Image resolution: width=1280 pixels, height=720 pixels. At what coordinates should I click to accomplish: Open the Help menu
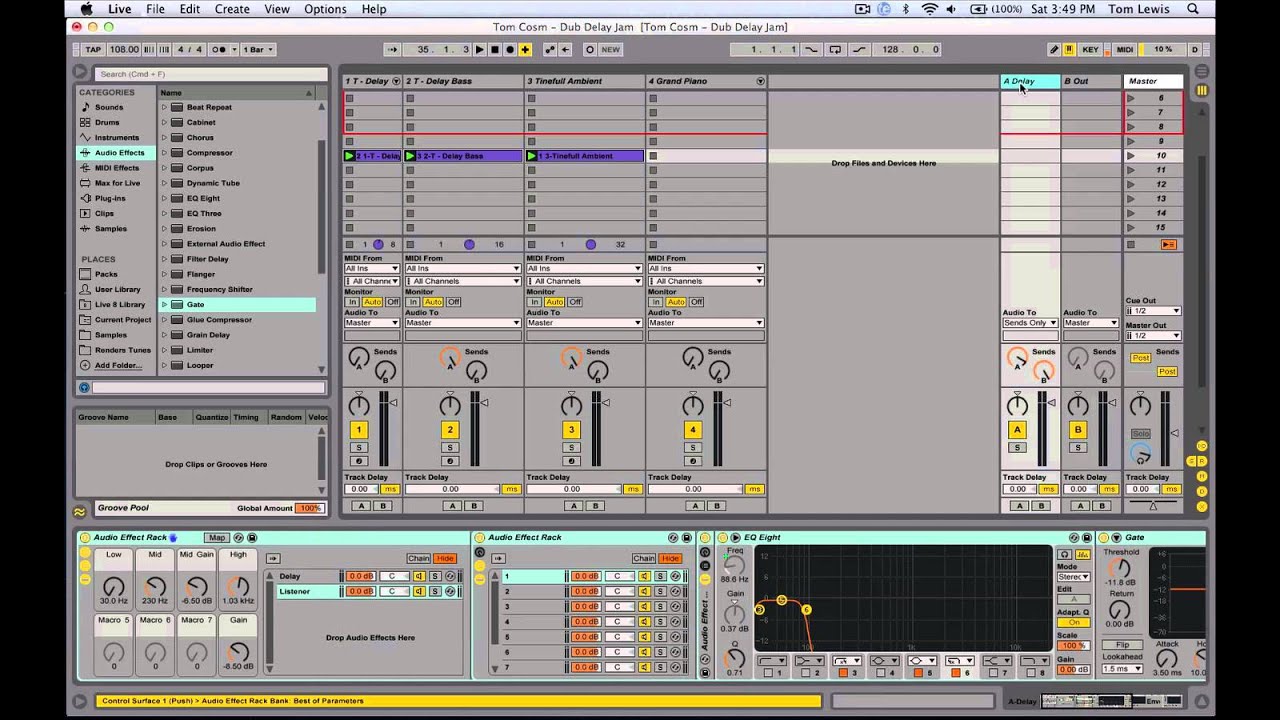[x=374, y=9]
